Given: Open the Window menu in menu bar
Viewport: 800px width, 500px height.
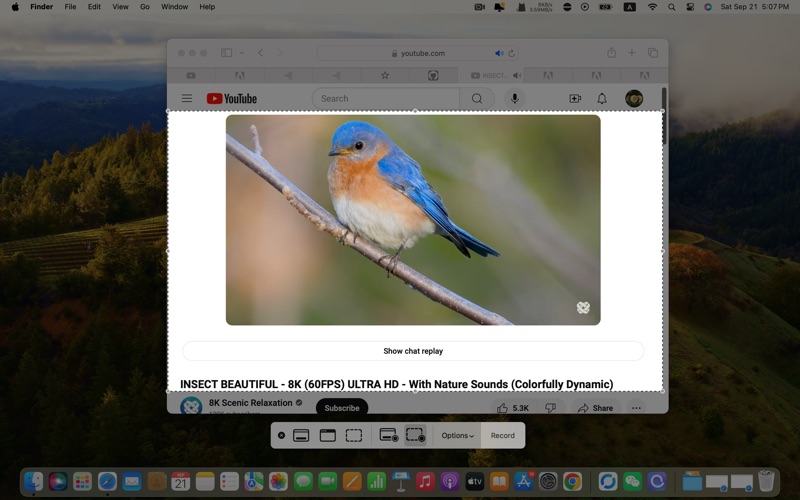Looking at the screenshot, I should [174, 7].
